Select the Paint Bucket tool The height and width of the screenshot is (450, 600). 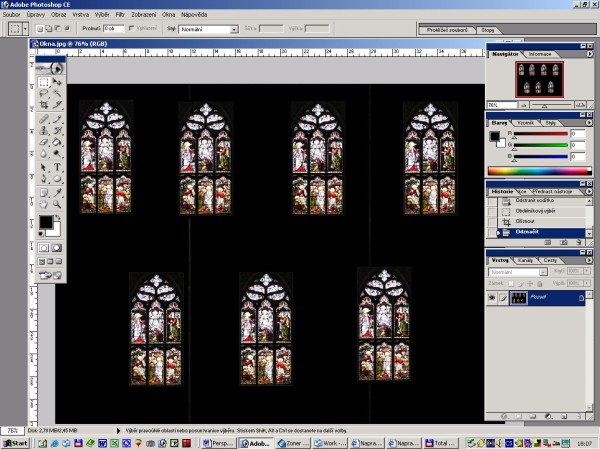click(x=57, y=143)
